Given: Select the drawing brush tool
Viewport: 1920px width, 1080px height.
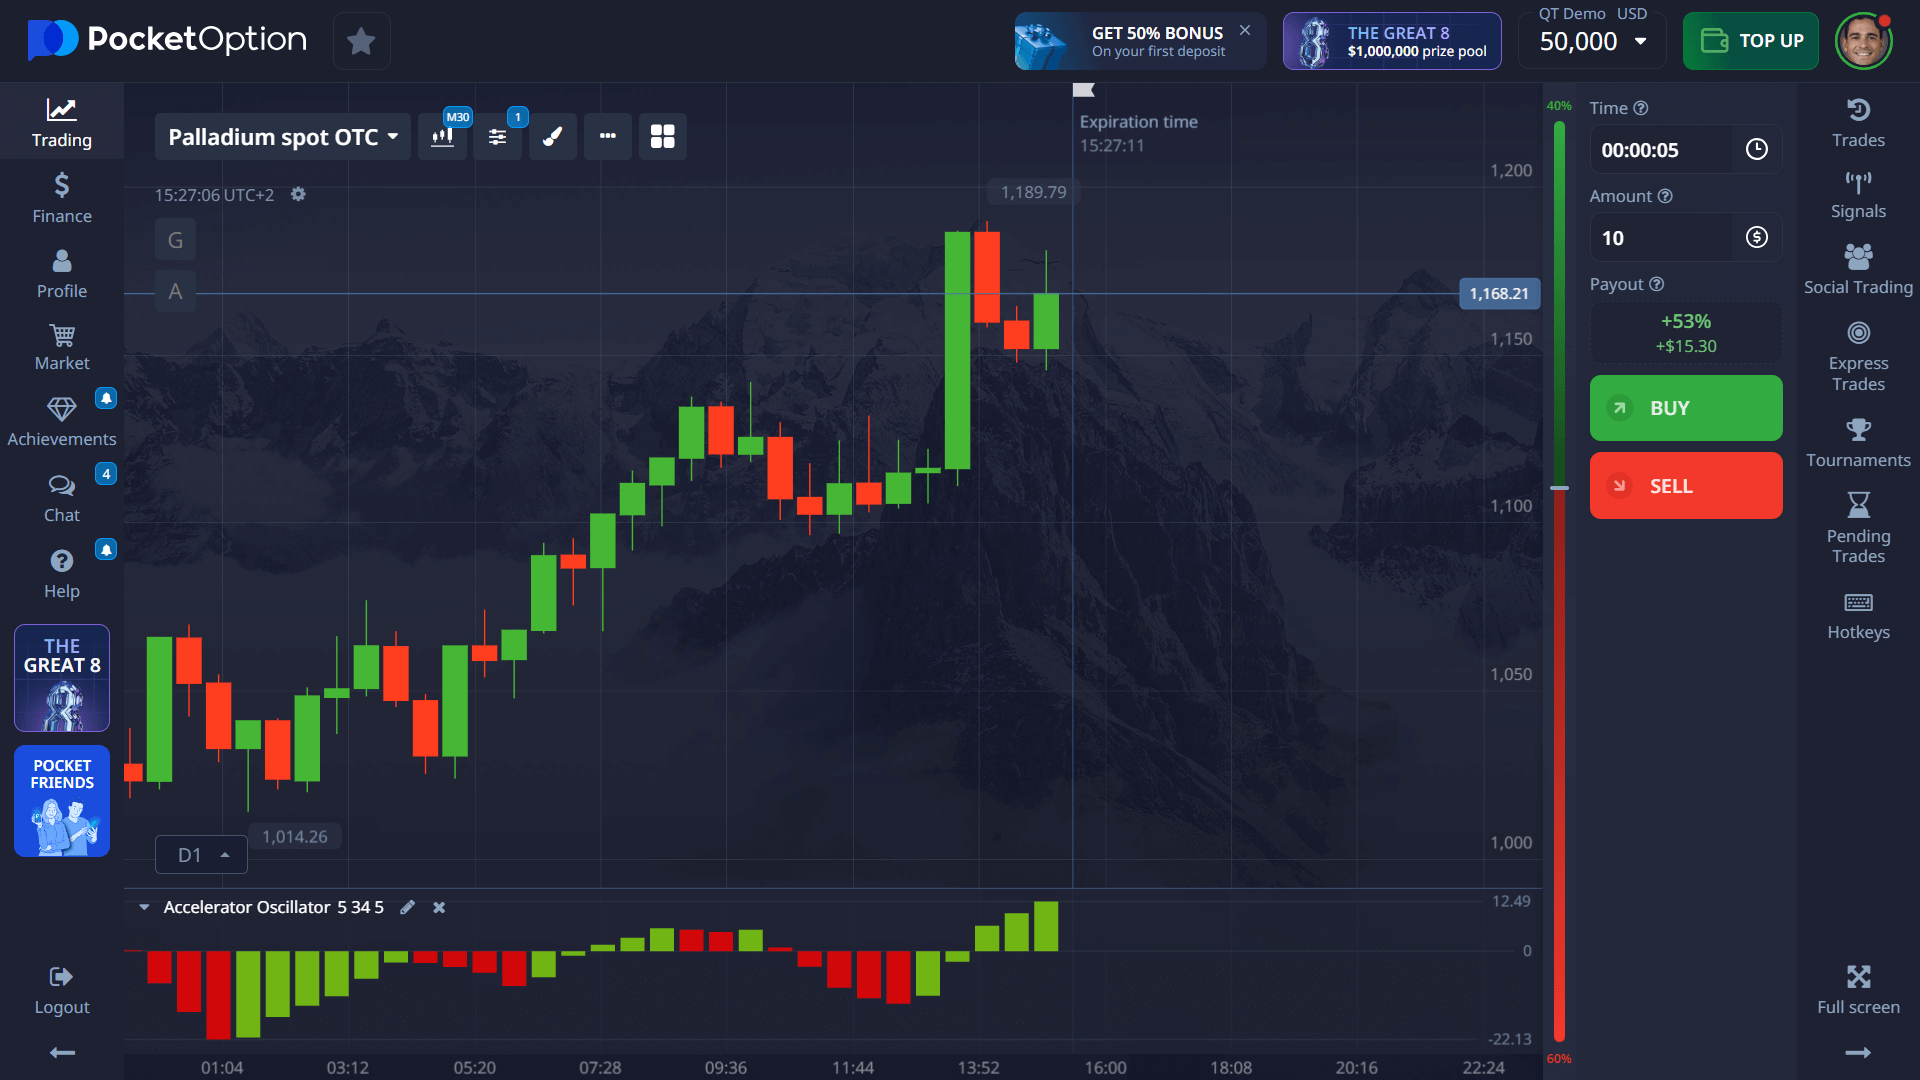Looking at the screenshot, I should pos(552,137).
